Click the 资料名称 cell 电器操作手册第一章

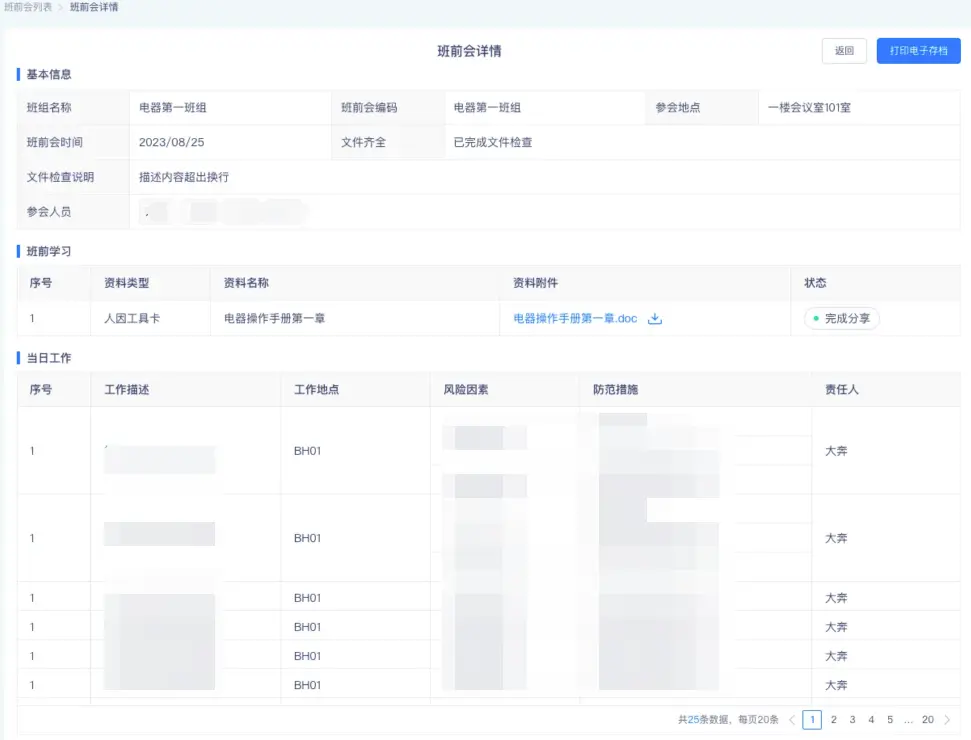274,318
